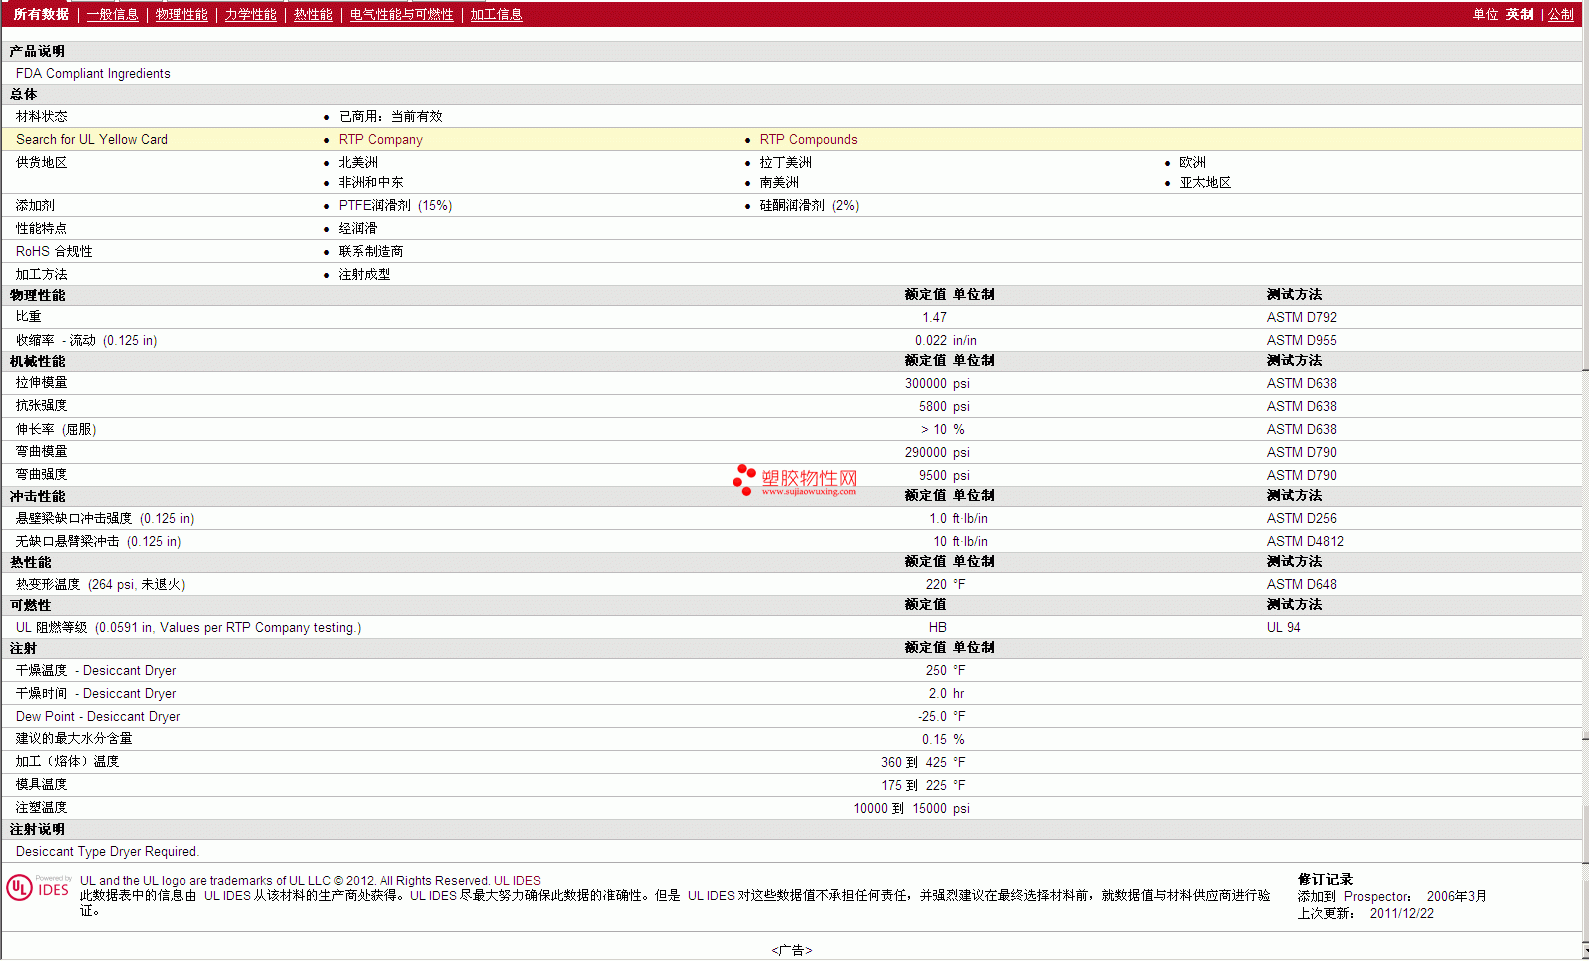Click the 广告 label at the bottom

[792, 950]
